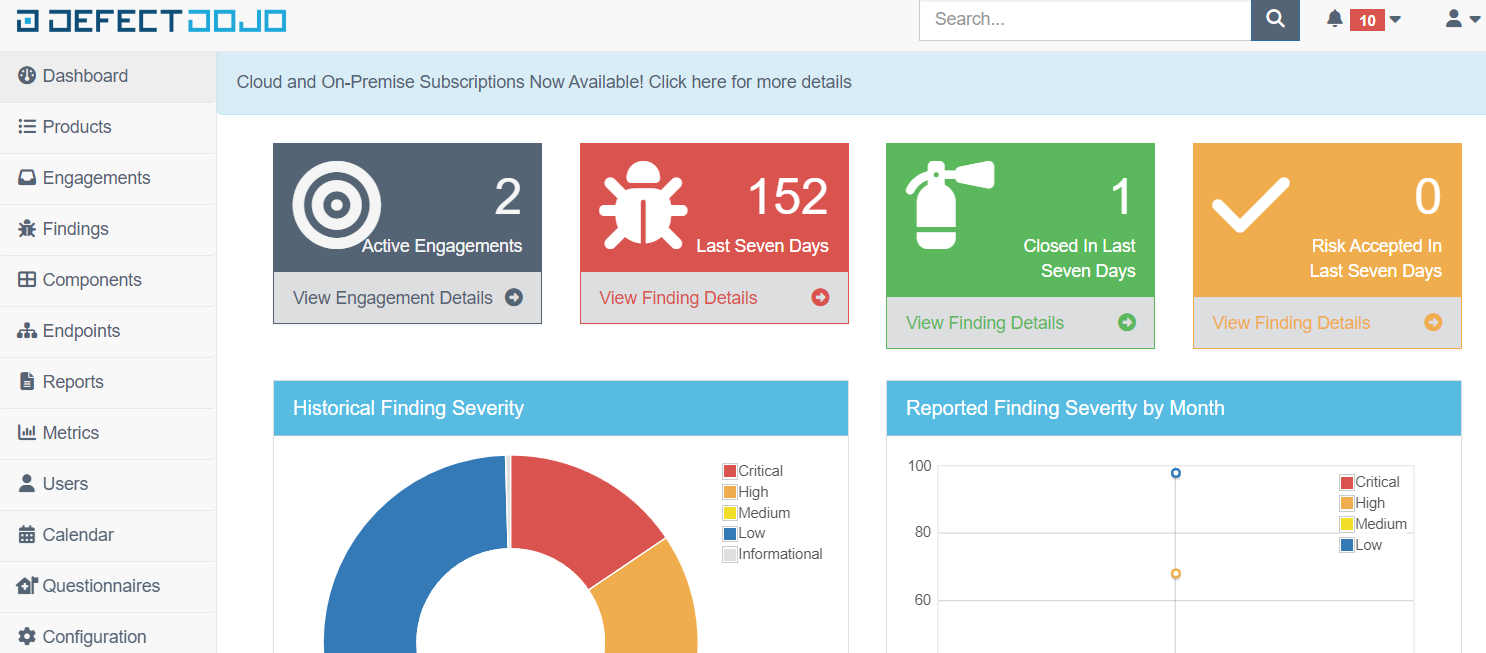Click the Products list icon

tap(27, 127)
